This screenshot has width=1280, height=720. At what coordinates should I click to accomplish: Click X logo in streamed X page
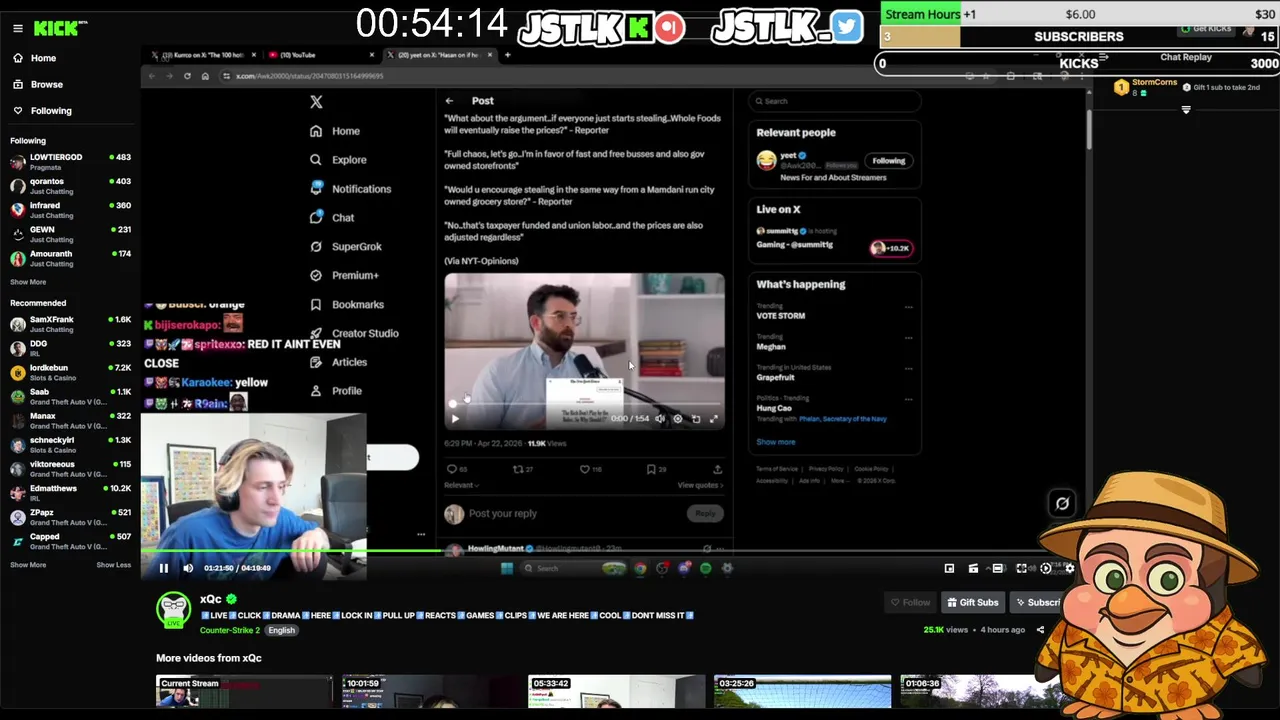click(x=316, y=102)
